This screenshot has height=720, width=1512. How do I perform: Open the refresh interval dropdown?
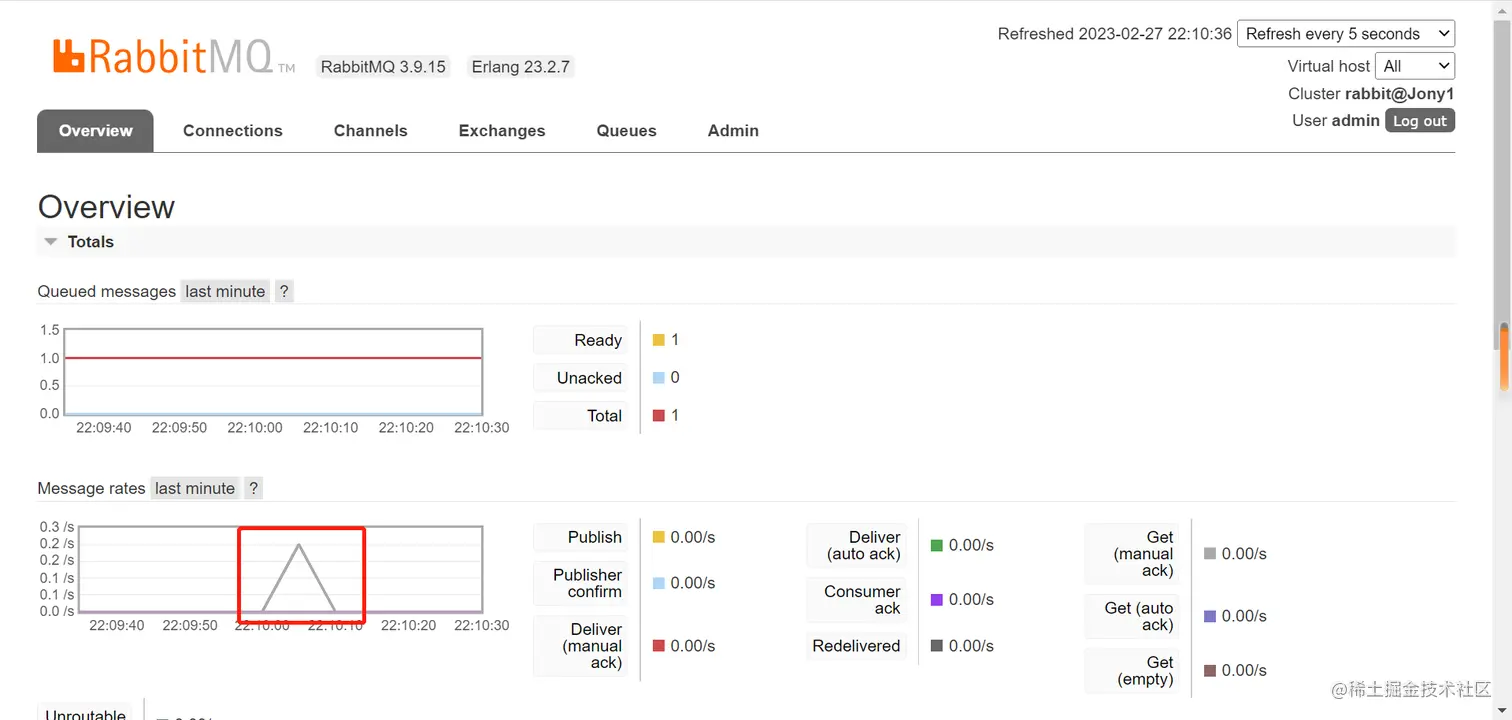pos(1346,33)
